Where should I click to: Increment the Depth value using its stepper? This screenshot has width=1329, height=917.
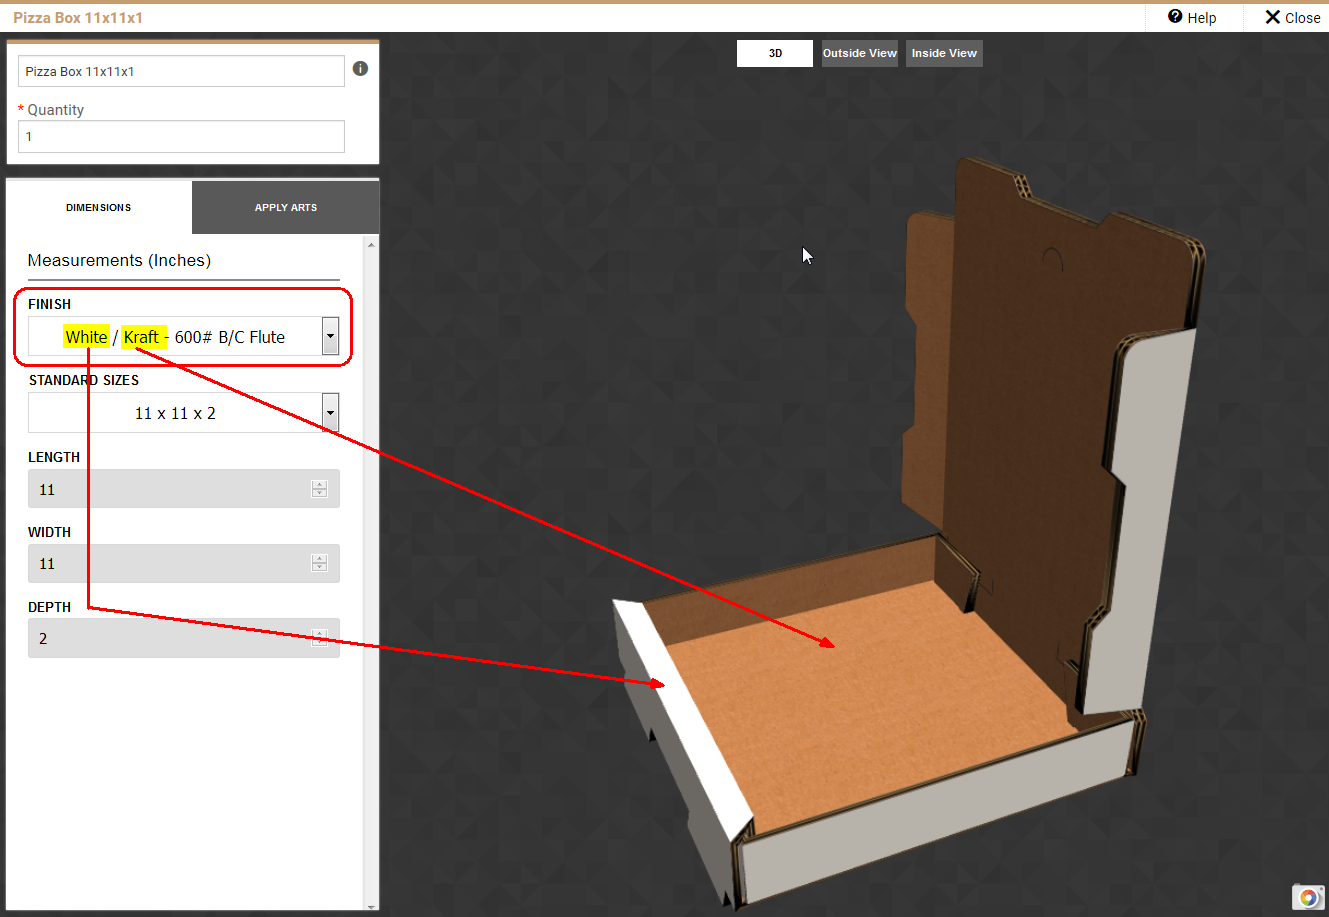tap(319, 633)
